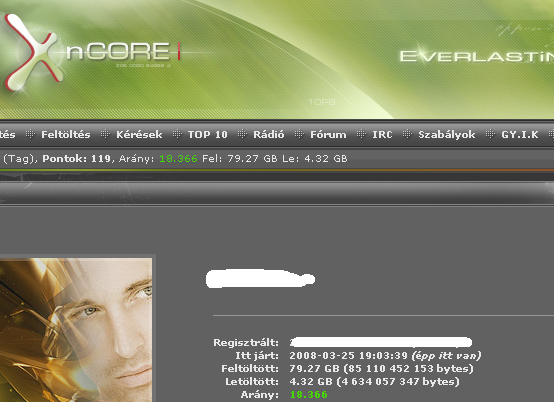Open the IRC menu link
554x402 pixels.
click(x=382, y=135)
